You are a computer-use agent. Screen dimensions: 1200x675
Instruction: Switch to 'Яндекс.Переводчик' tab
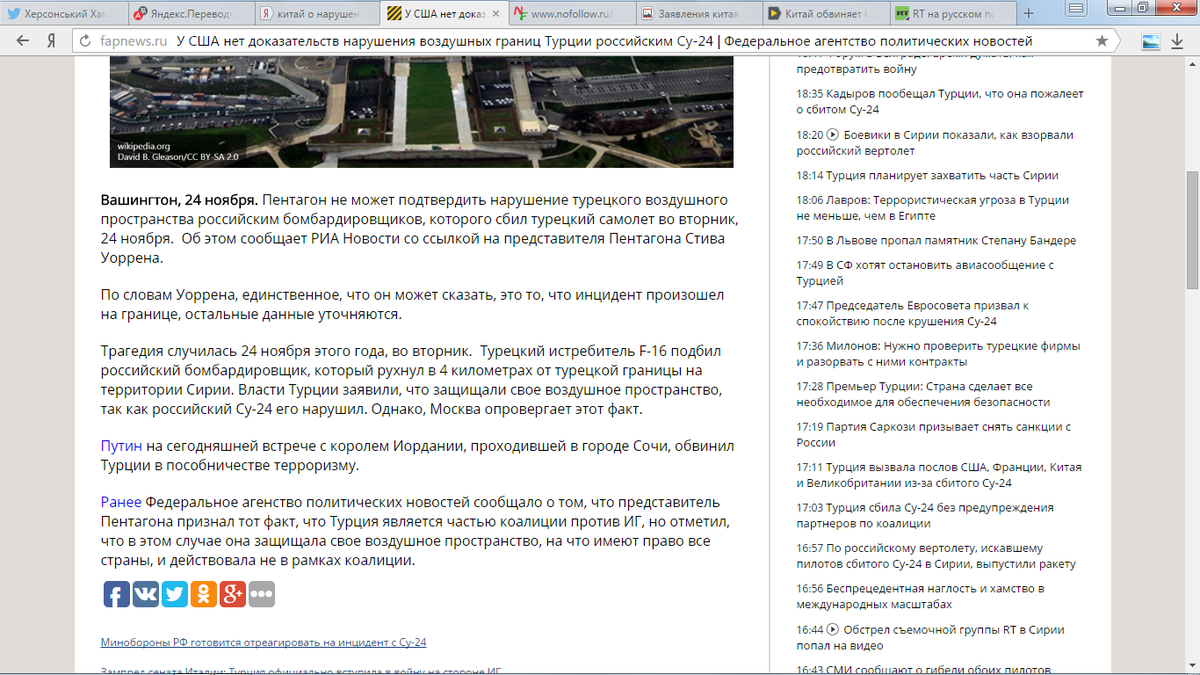click(190, 14)
